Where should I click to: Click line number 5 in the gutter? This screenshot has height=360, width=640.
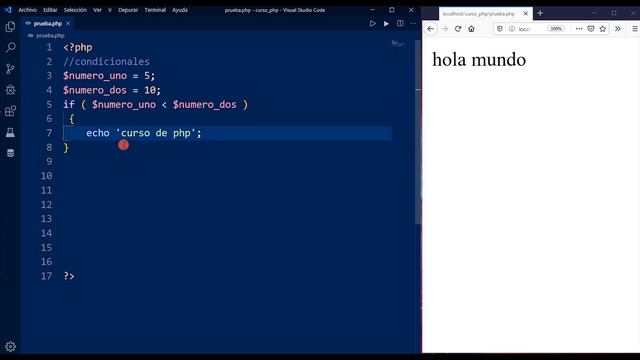click(49, 104)
